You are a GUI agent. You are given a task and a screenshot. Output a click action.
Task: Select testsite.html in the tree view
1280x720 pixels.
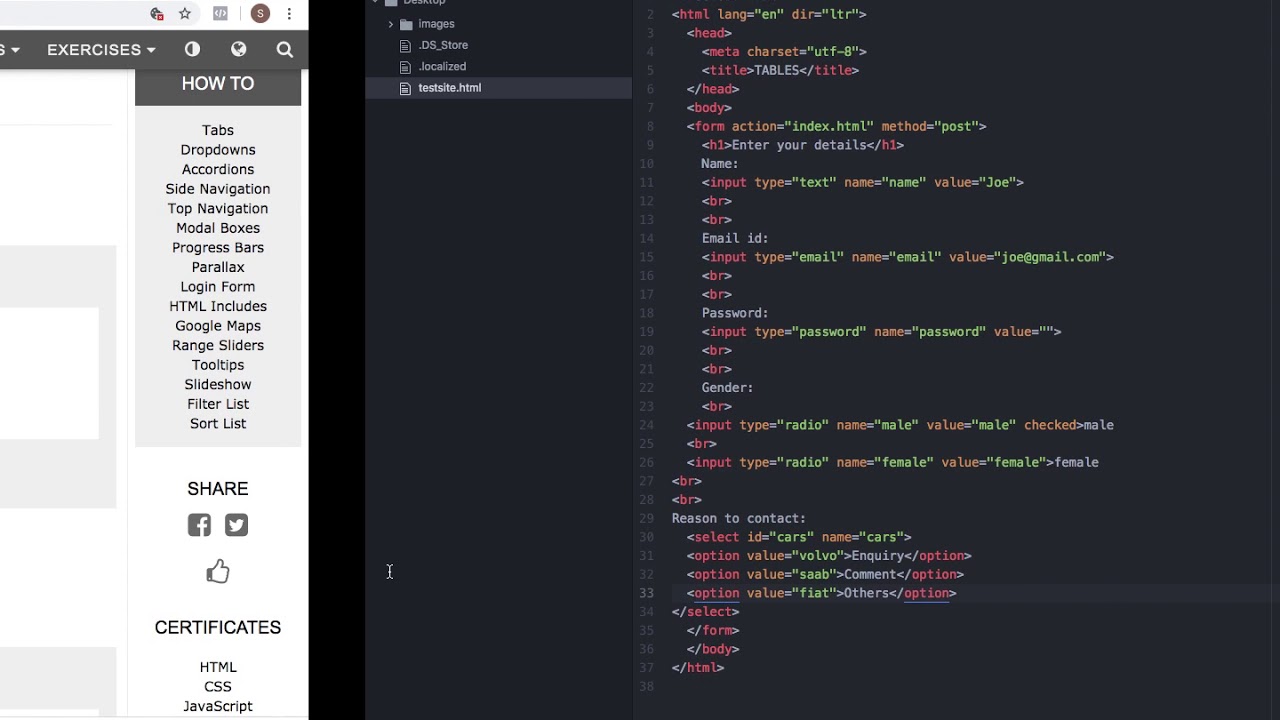tap(498, 88)
